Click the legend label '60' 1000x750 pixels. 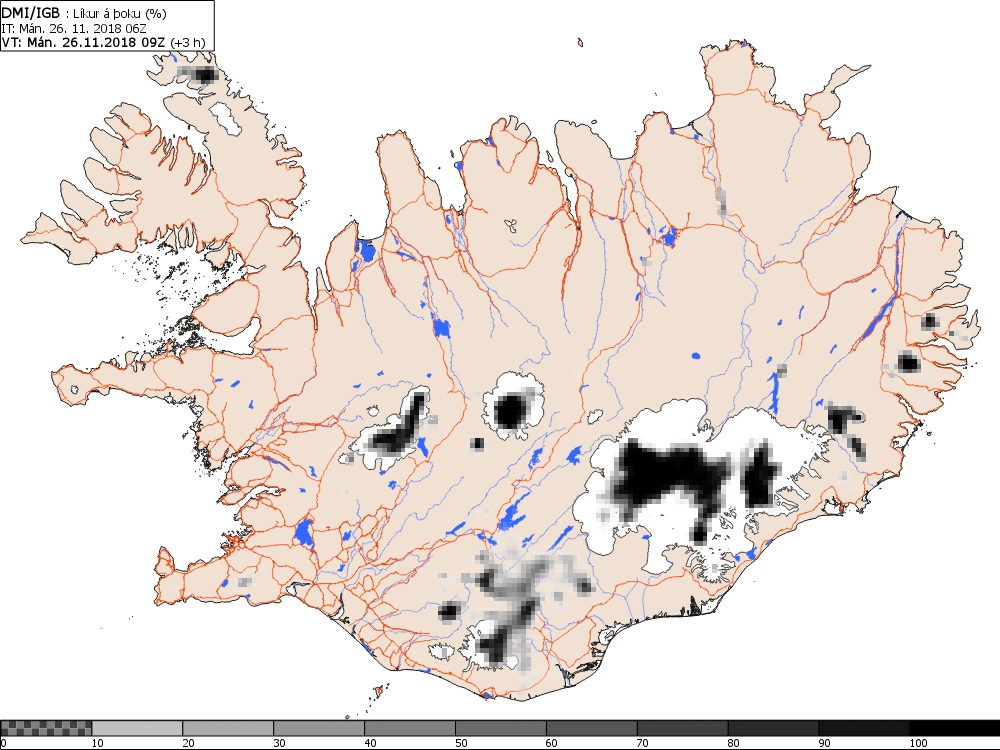click(552, 743)
